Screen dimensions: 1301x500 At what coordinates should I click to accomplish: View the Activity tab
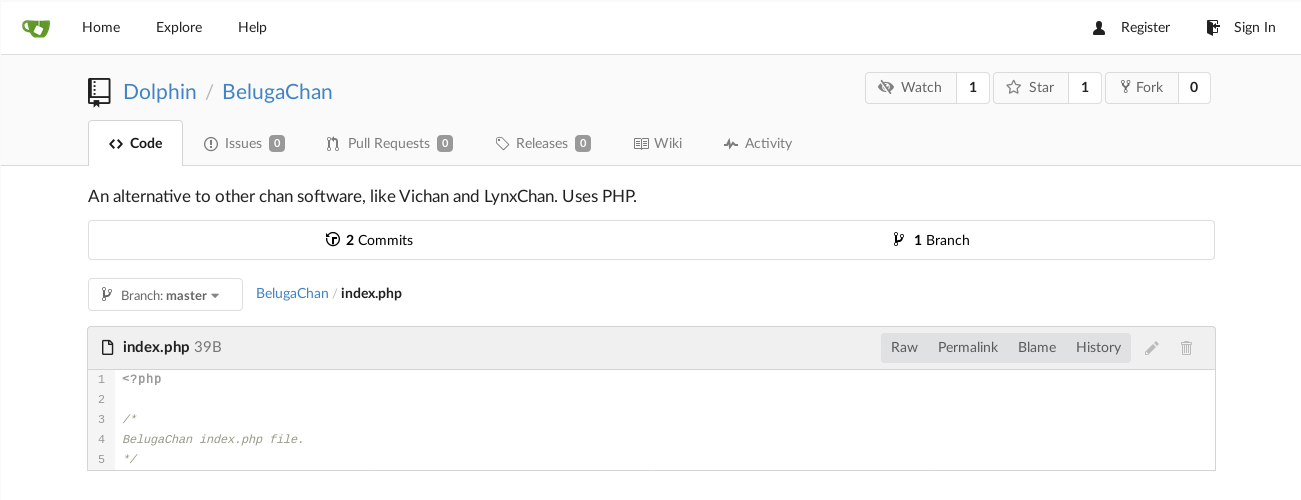[757, 143]
